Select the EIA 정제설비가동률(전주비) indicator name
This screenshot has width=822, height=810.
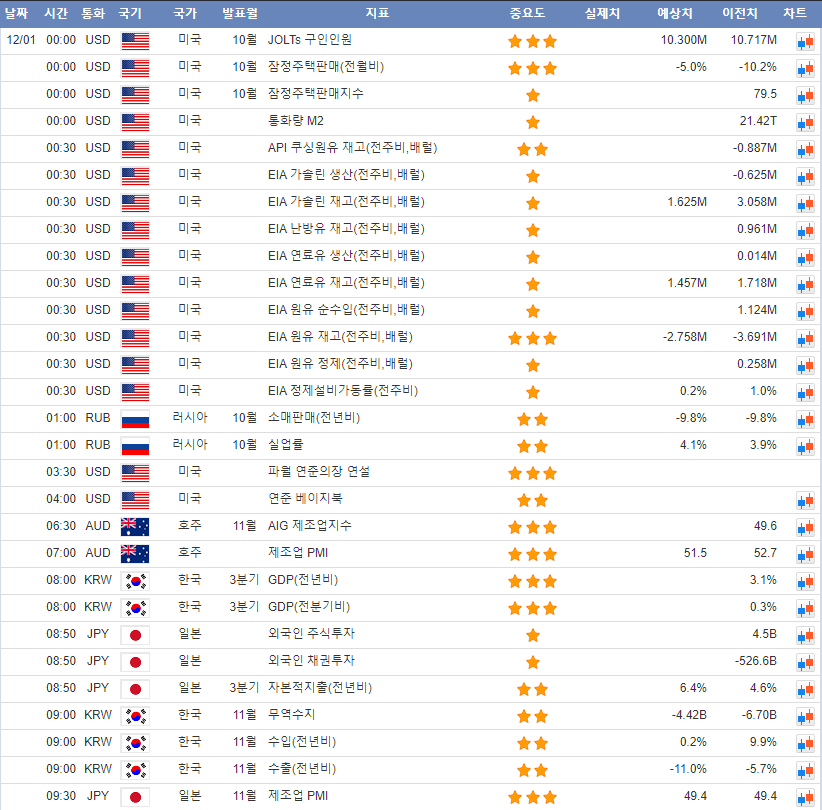(x=342, y=390)
